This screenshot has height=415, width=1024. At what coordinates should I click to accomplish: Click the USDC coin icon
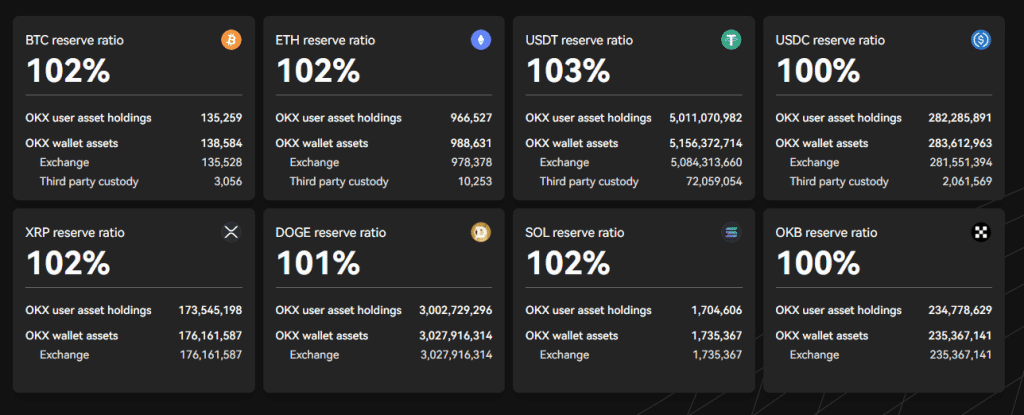[x=981, y=41]
